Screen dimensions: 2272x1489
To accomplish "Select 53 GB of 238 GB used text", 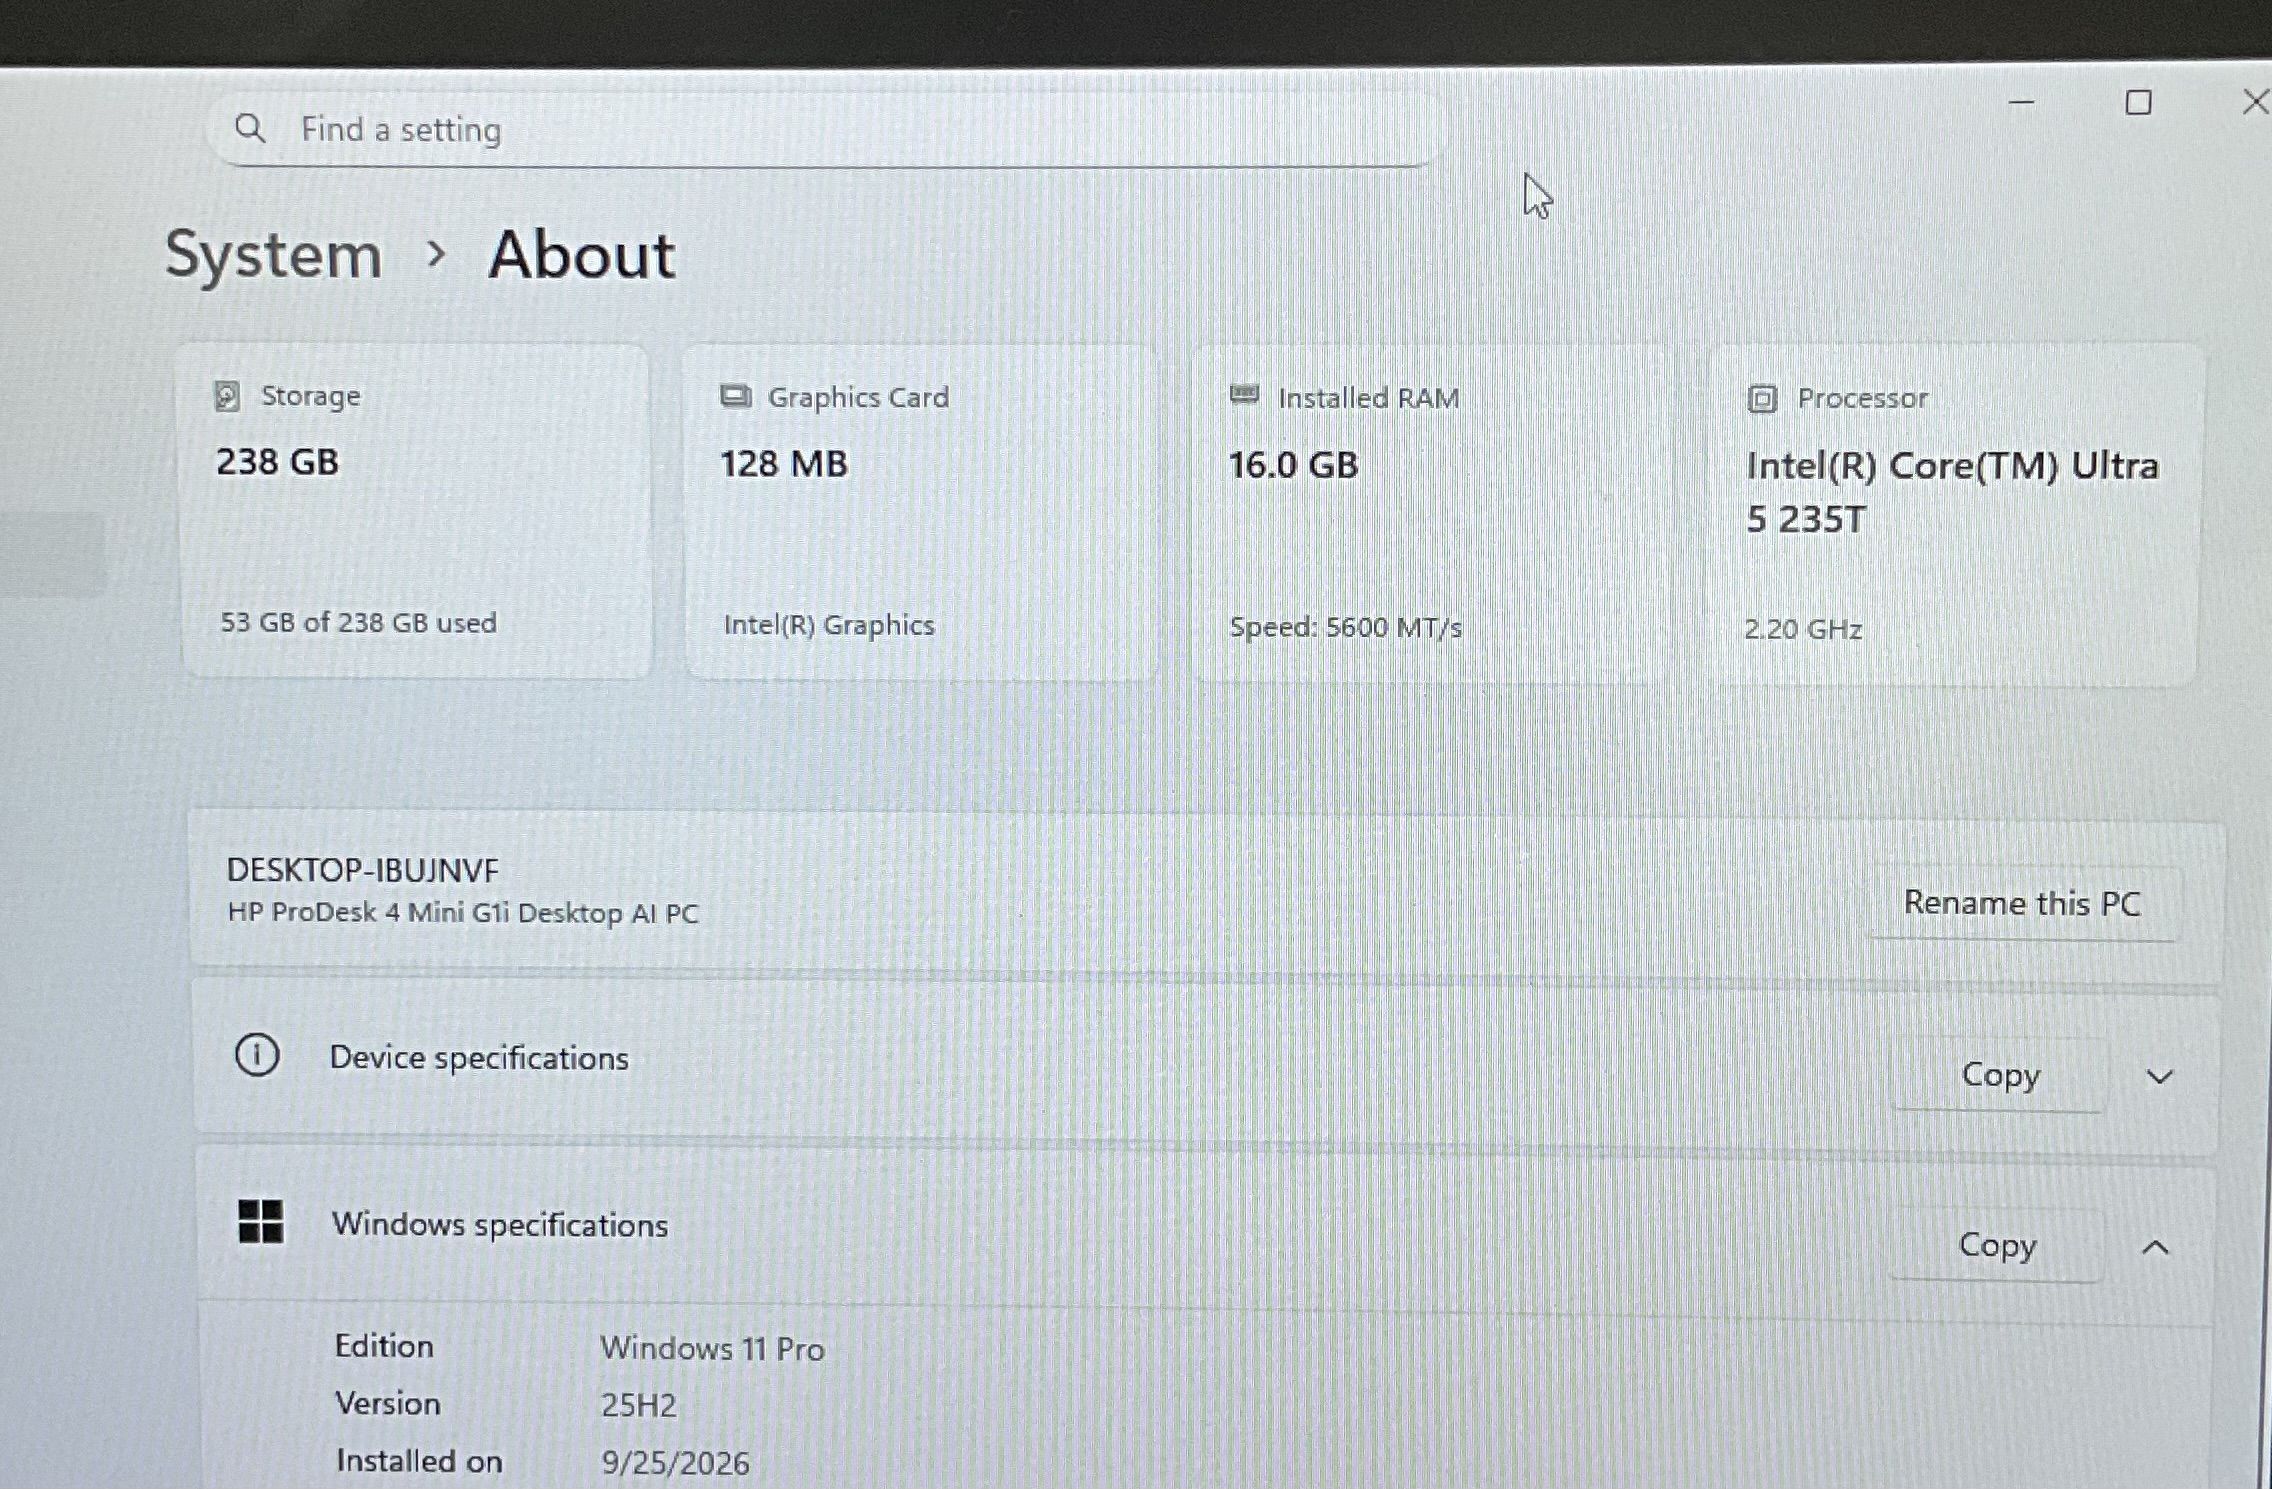I will [x=358, y=622].
